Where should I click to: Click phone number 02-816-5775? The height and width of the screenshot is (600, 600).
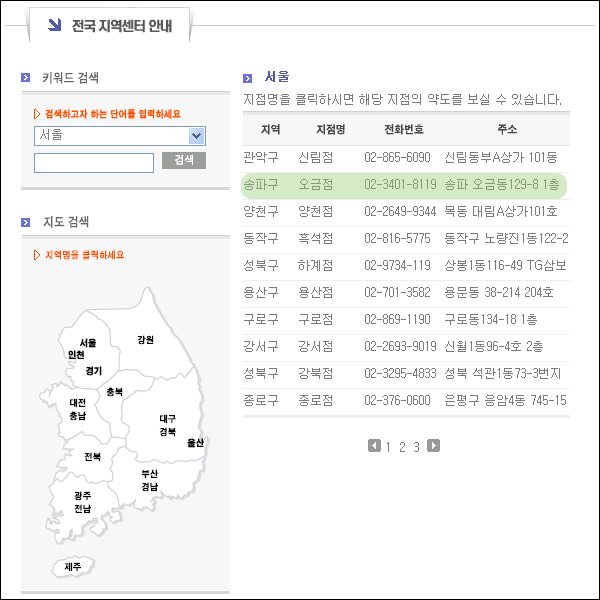(397, 238)
